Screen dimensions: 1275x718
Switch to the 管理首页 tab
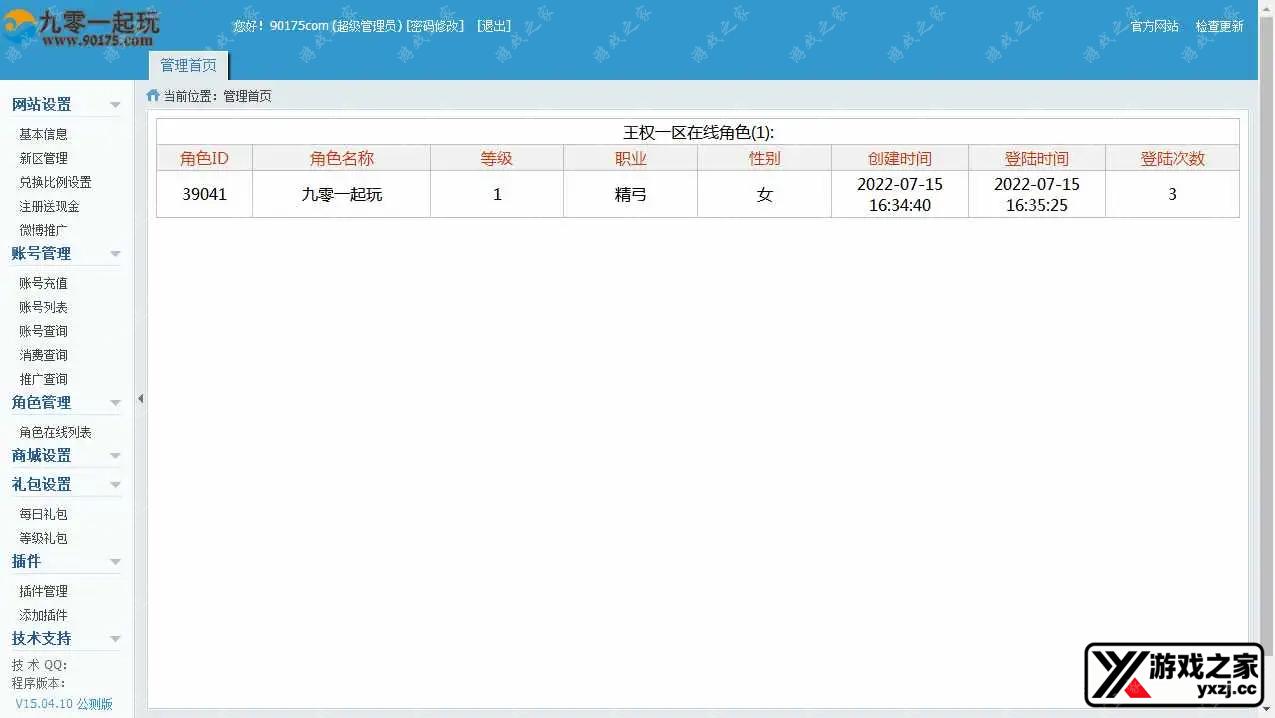(x=189, y=65)
